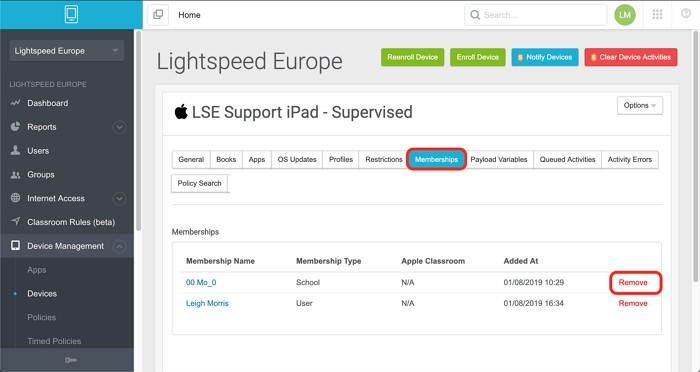This screenshot has width=700, height=372.
Task: Click the 01/08/2019 16:34 date cell
Action: pyautogui.click(x=533, y=303)
